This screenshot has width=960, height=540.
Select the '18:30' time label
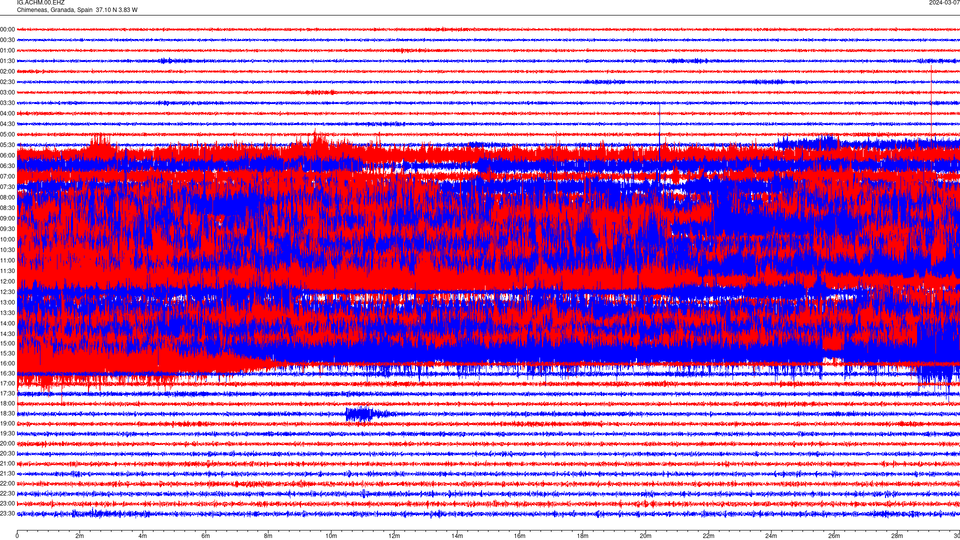click(x=8, y=413)
